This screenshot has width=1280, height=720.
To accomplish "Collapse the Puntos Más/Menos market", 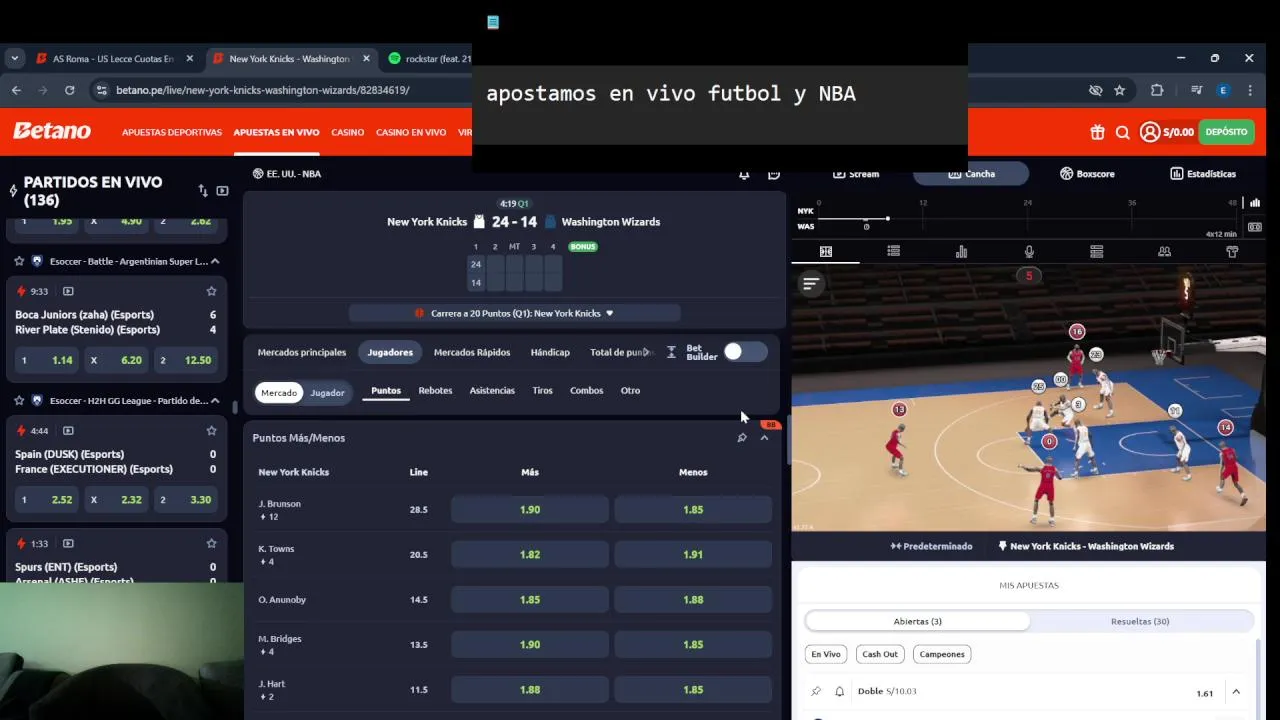I will tap(765, 438).
